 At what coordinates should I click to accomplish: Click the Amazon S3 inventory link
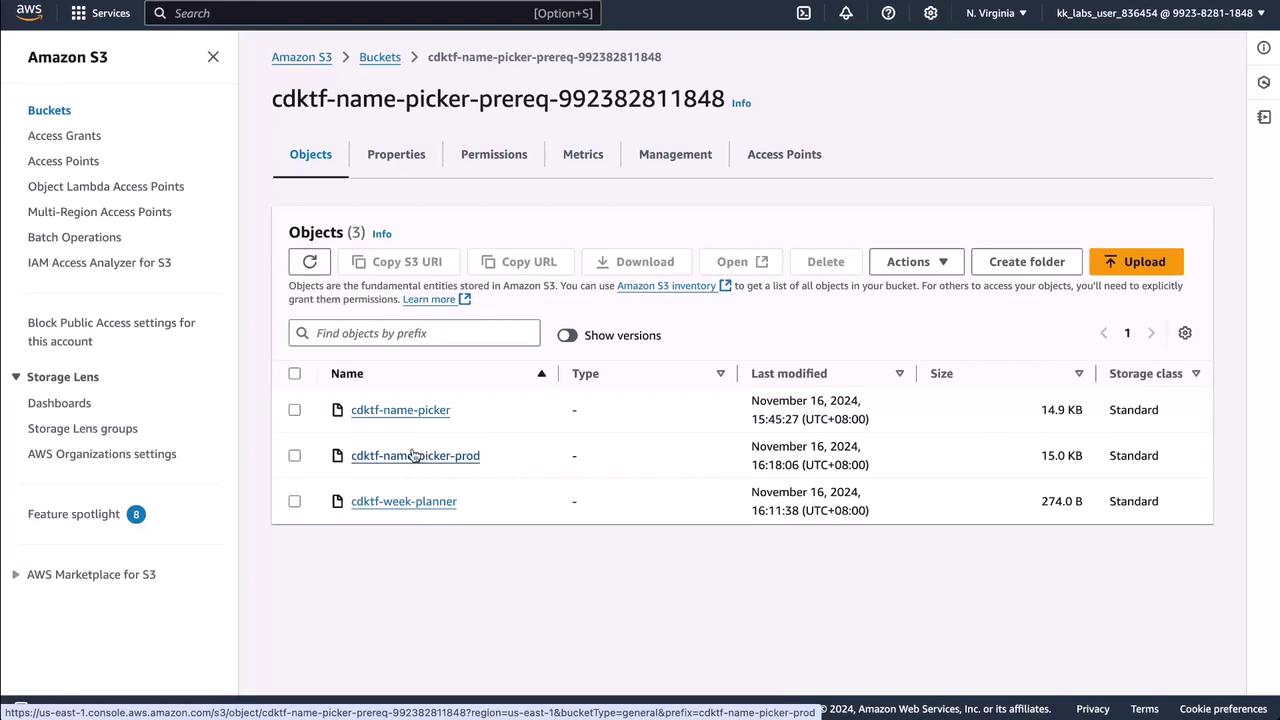pos(666,286)
